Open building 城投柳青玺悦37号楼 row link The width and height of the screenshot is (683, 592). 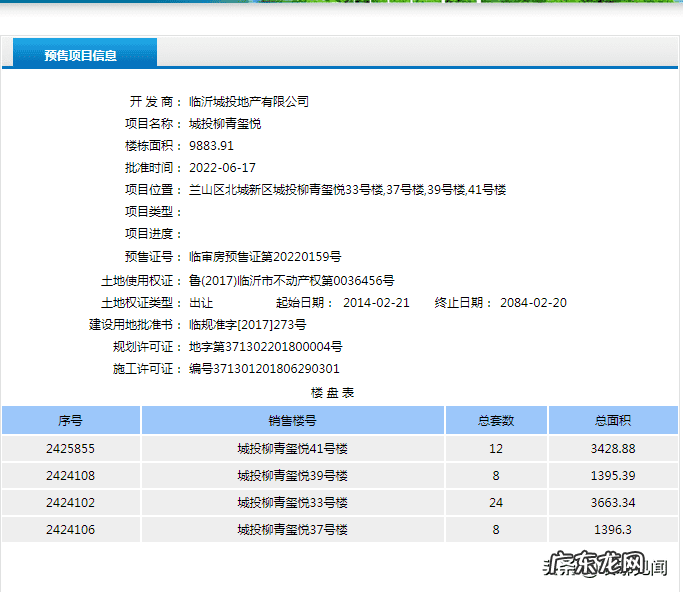(x=292, y=530)
